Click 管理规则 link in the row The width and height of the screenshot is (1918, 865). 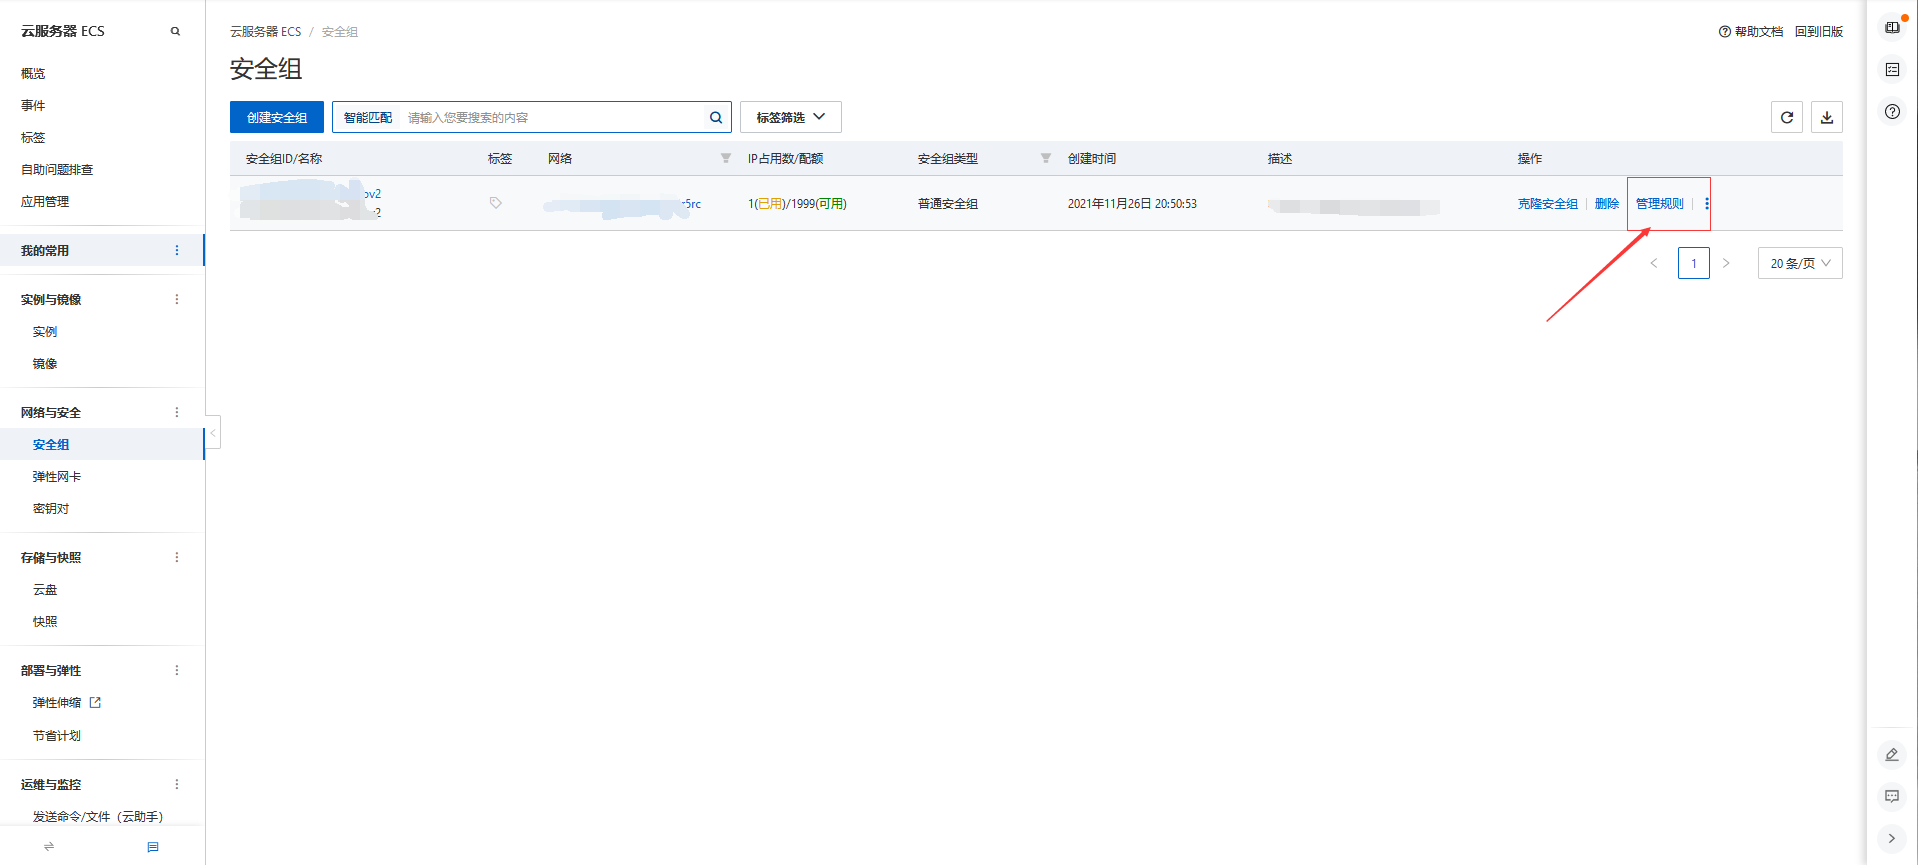(x=1660, y=203)
